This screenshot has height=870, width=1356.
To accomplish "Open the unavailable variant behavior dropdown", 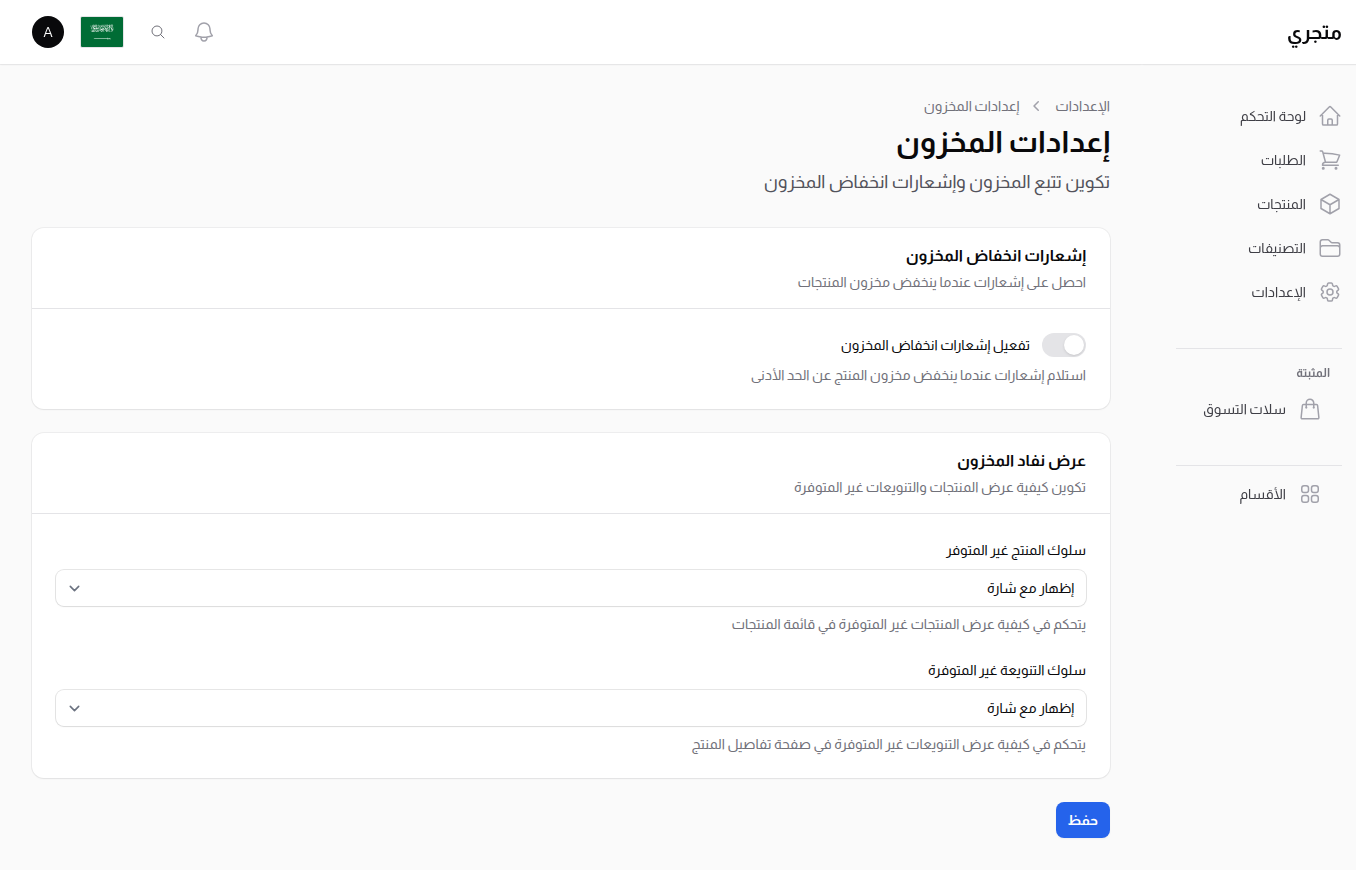I will click(x=571, y=708).
